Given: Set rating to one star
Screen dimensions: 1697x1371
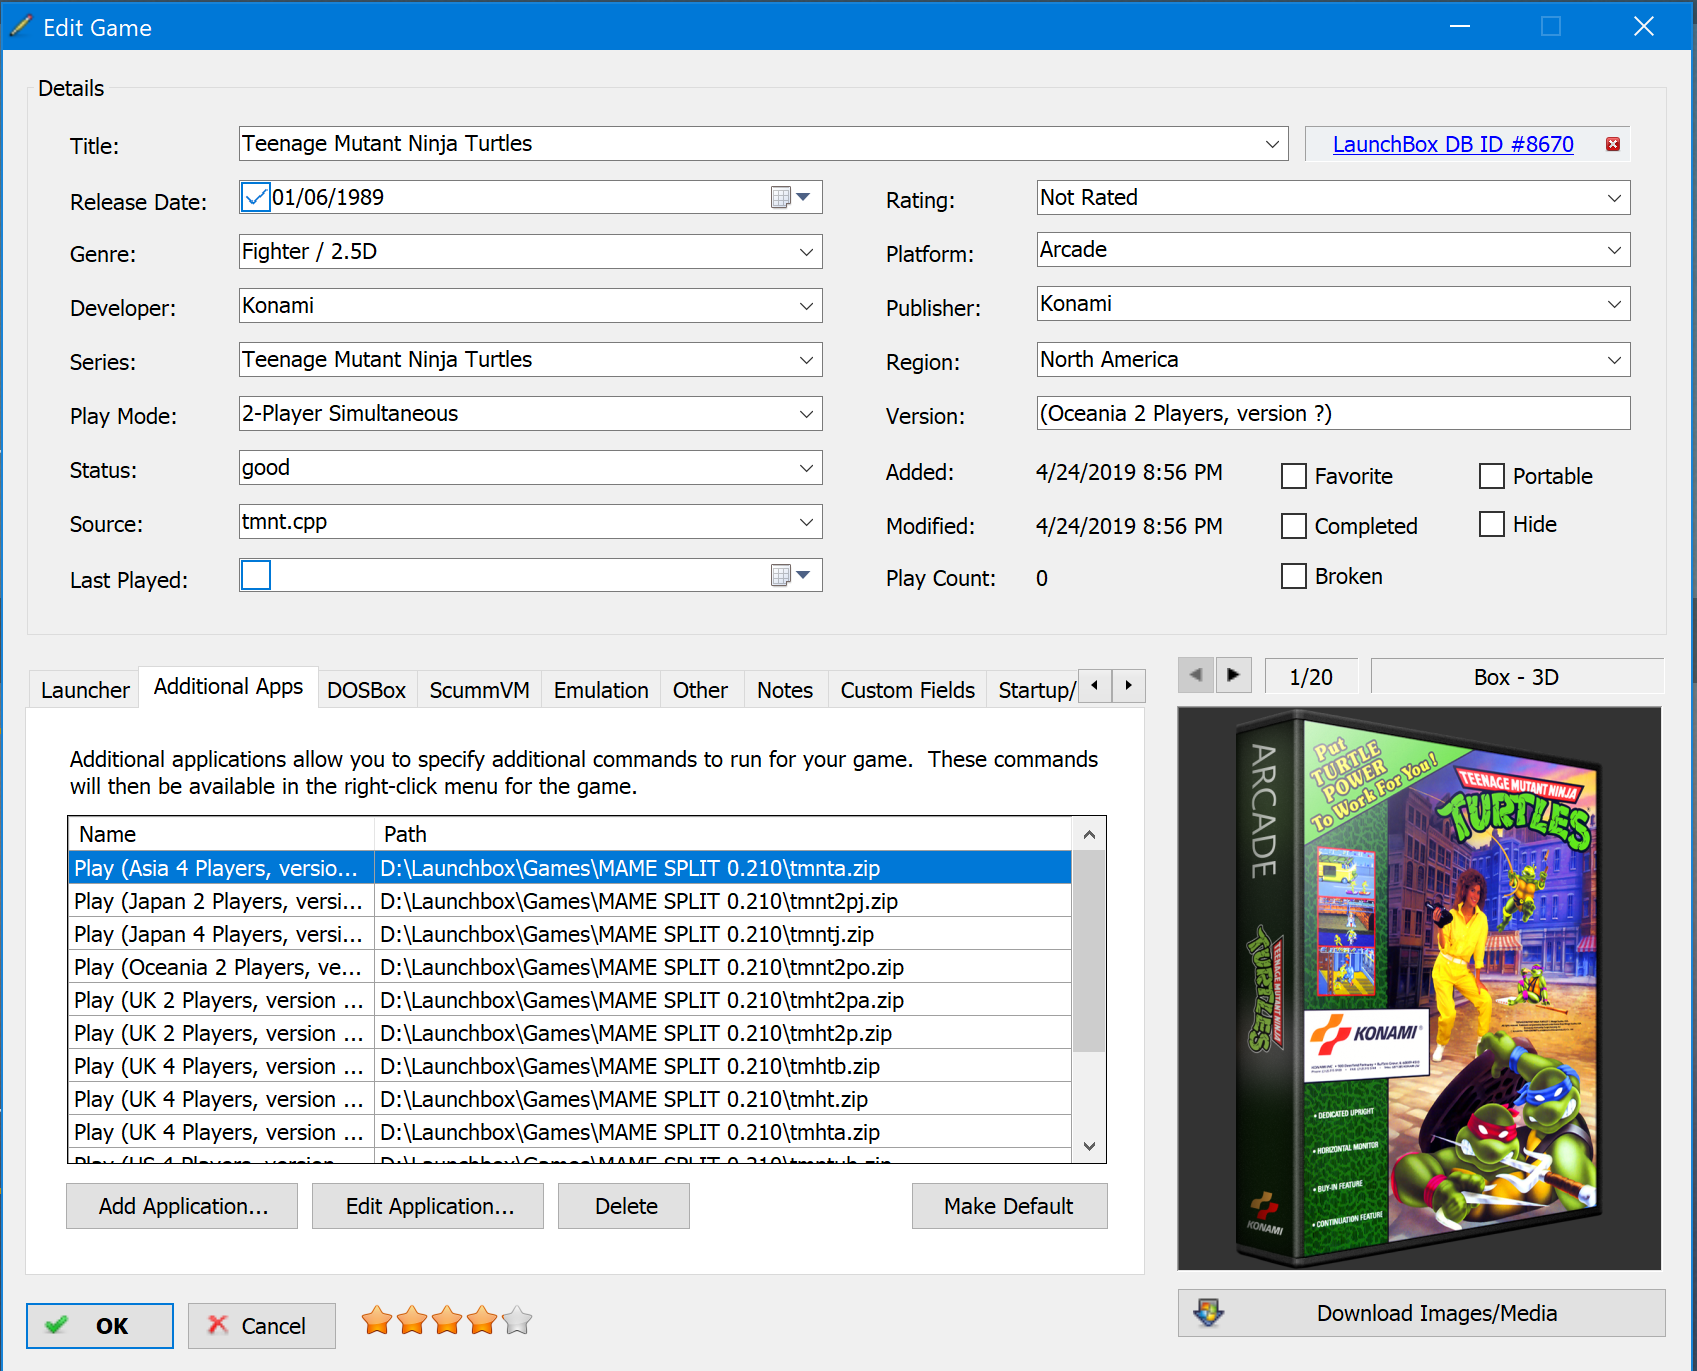Looking at the screenshot, I should (x=377, y=1321).
